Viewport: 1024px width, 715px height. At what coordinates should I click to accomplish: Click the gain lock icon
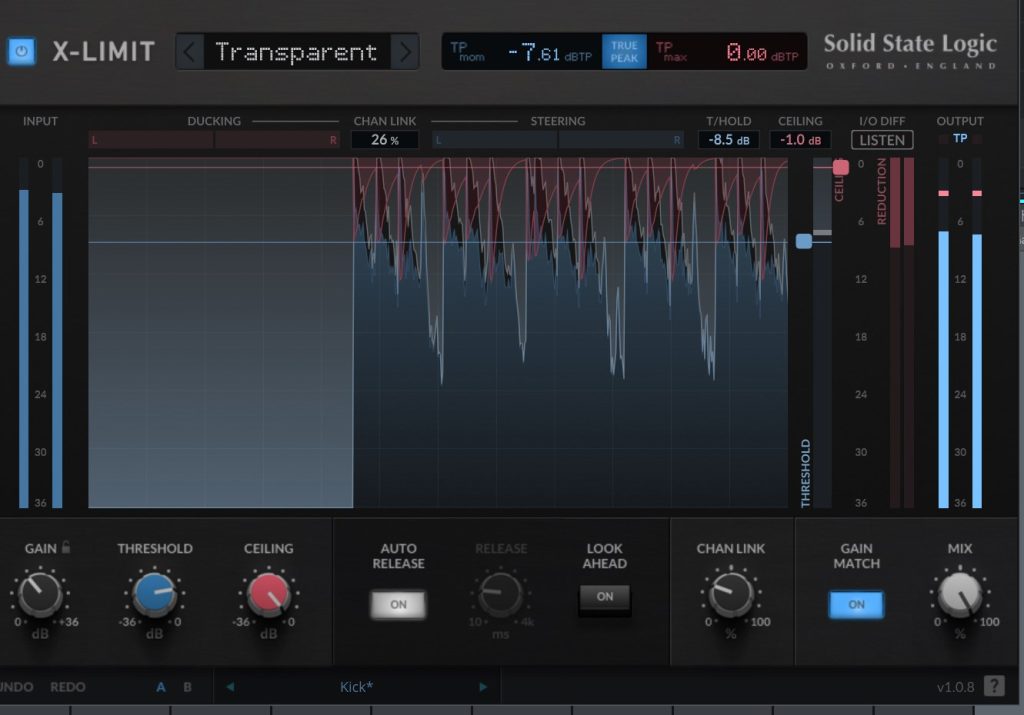coord(66,548)
